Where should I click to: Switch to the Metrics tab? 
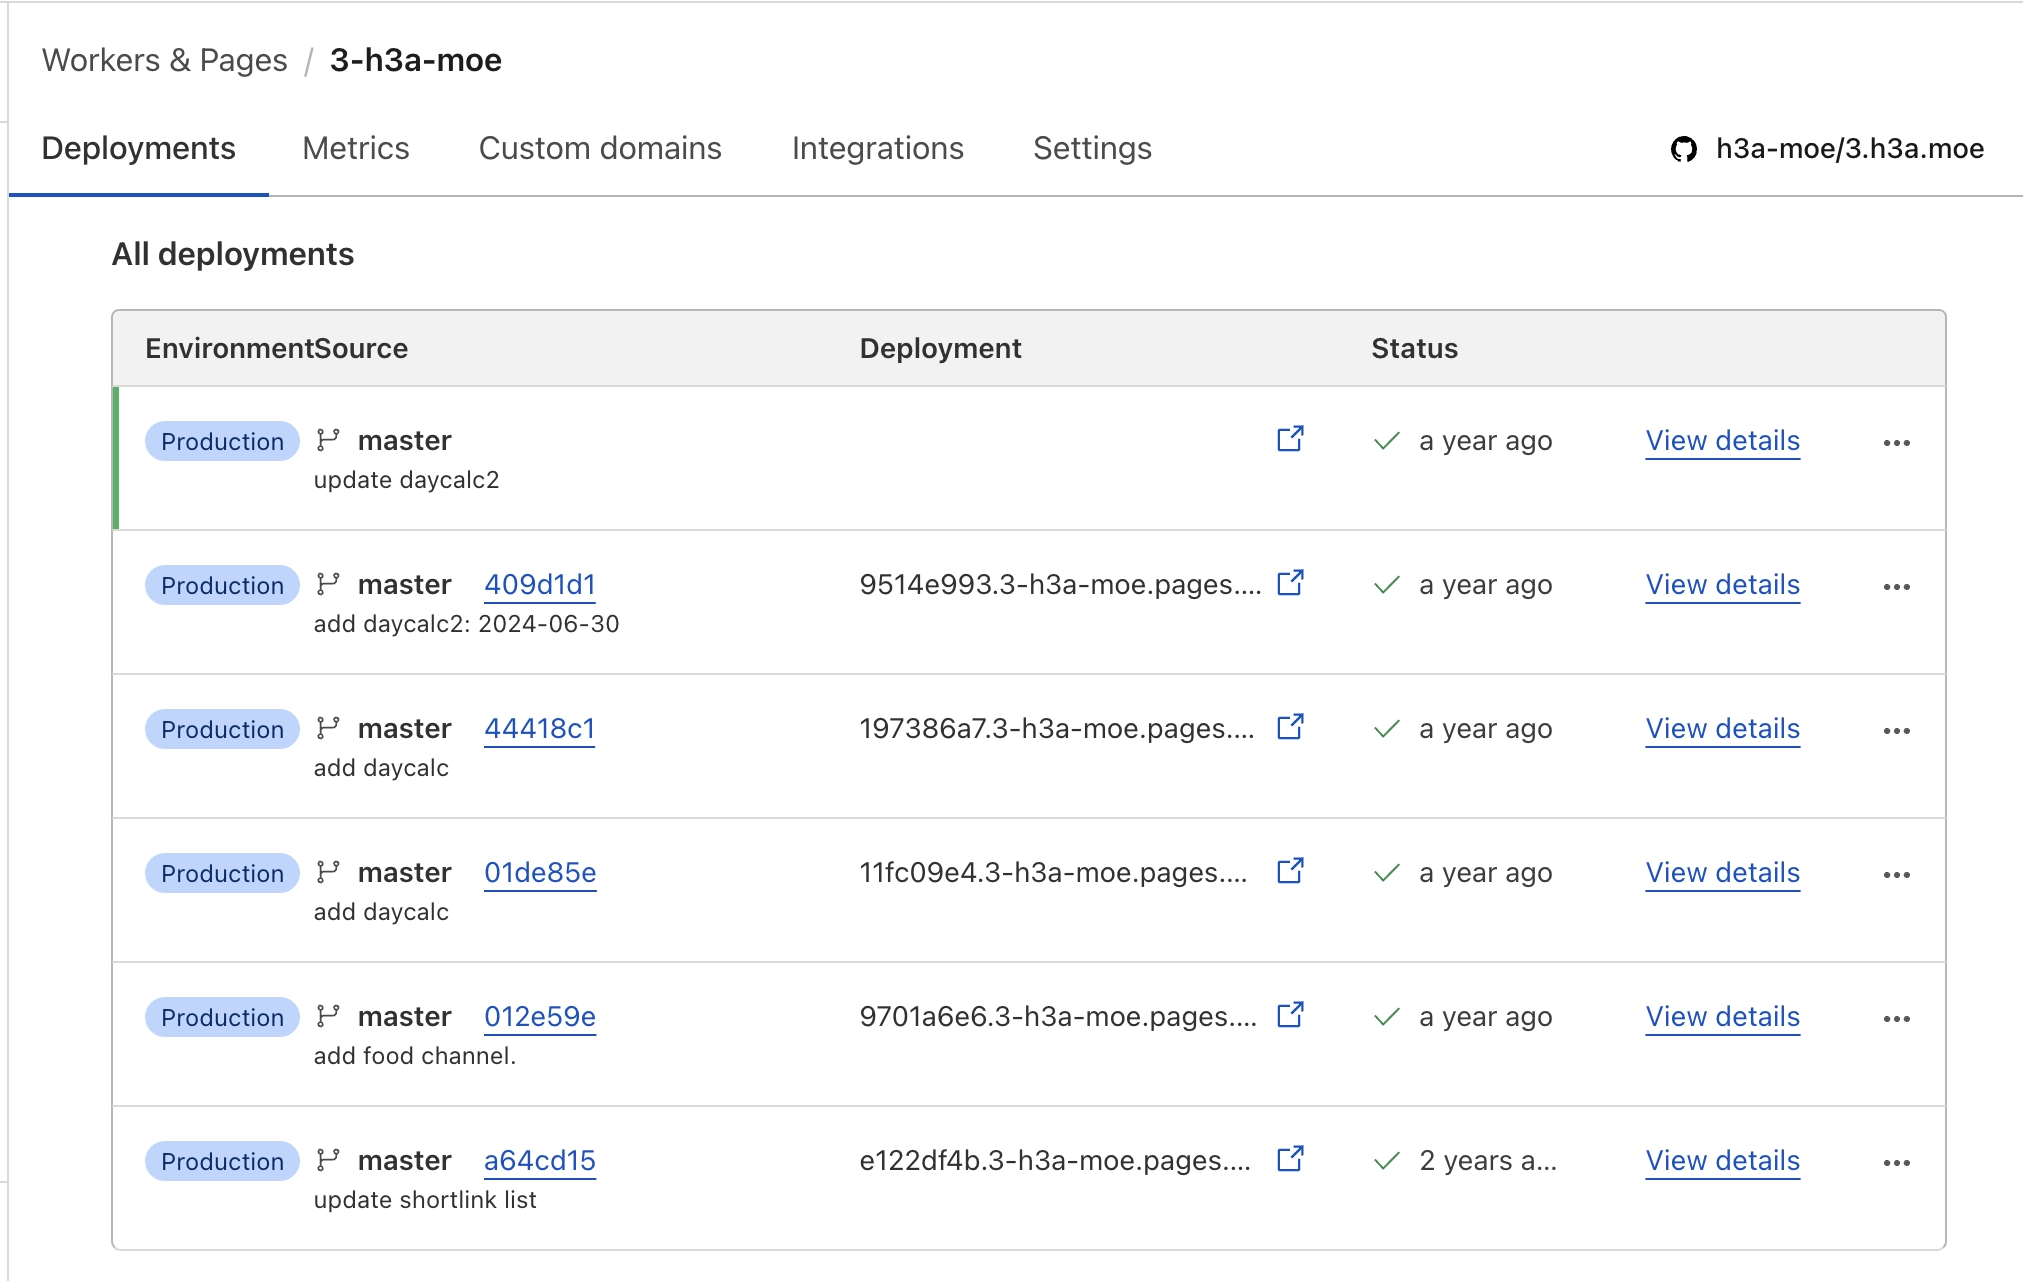tap(356, 148)
